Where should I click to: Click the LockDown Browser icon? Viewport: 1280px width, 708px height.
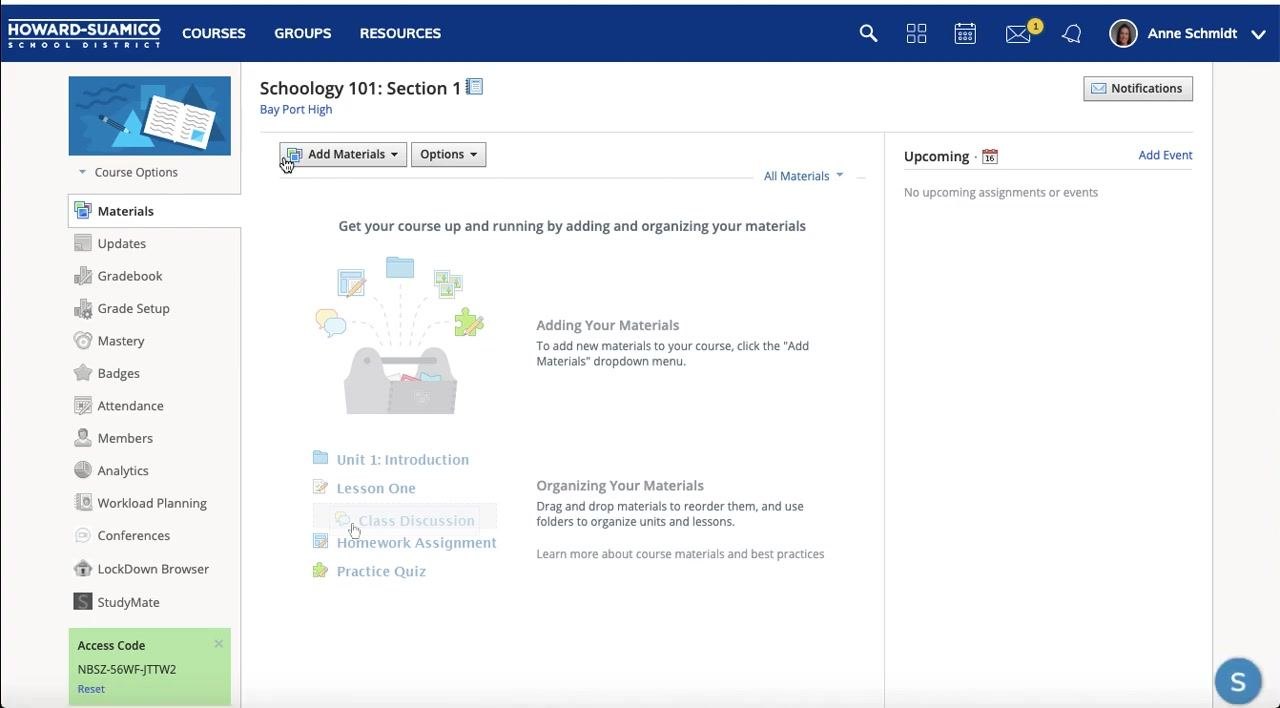pos(83,568)
